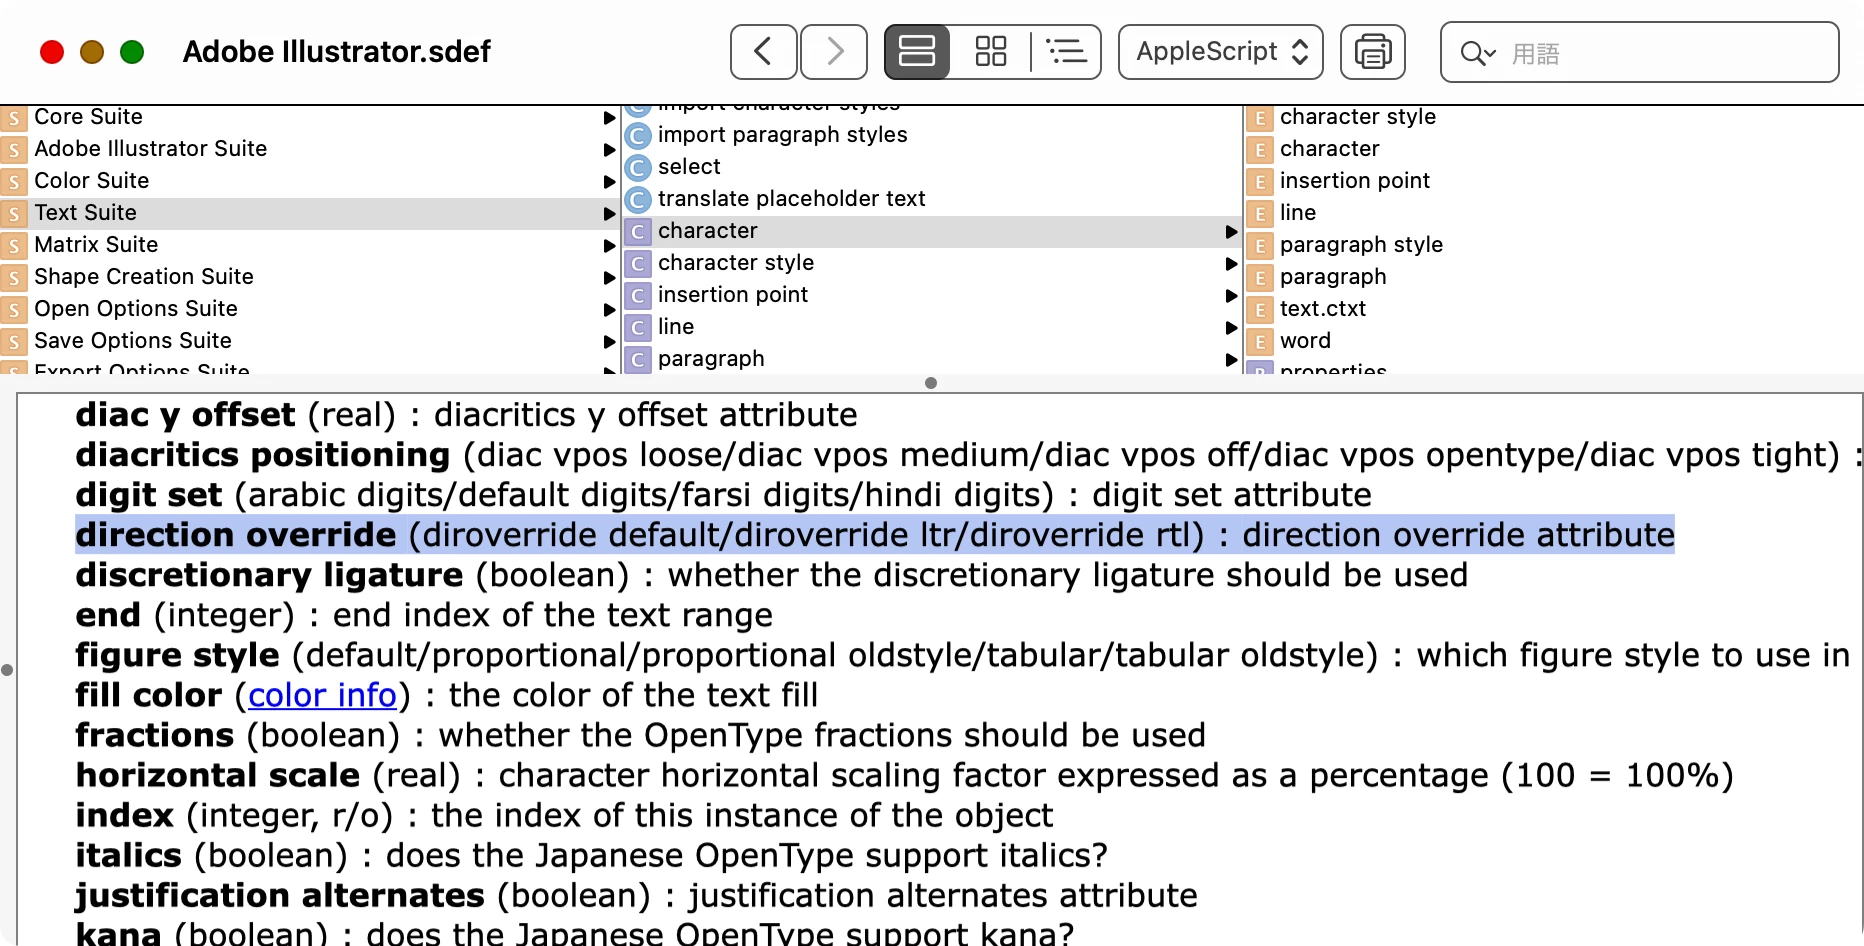The height and width of the screenshot is (946, 1864).
Task: Expand Core Suite with its arrow
Action: [x=609, y=118]
